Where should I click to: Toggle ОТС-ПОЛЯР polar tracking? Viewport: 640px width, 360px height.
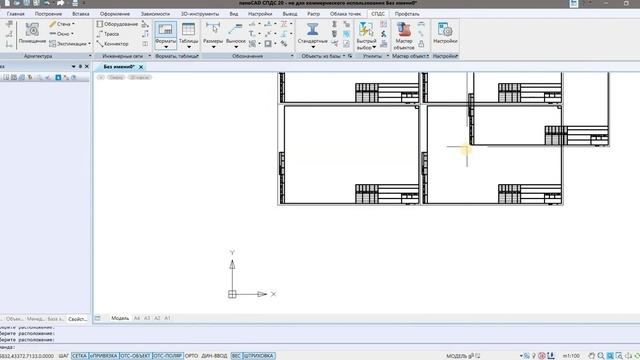[167, 356]
